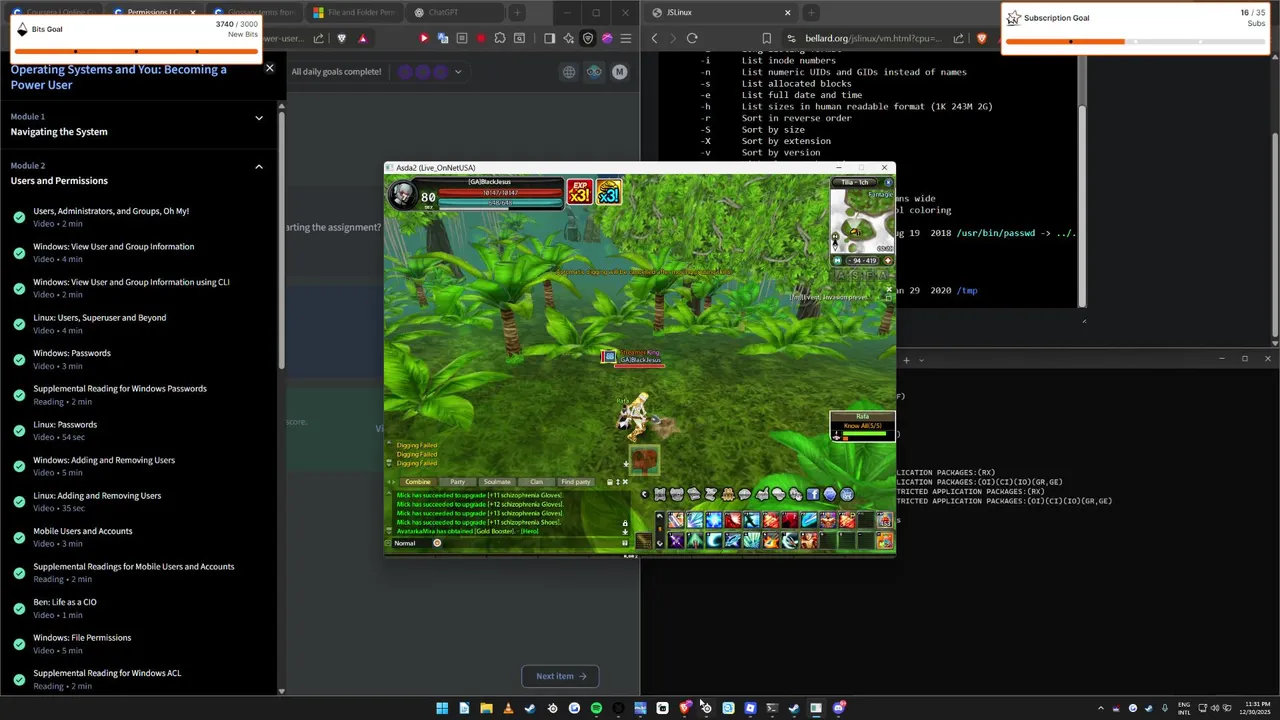Click the Next item button
Screen dimensions: 1280x720
point(560,676)
